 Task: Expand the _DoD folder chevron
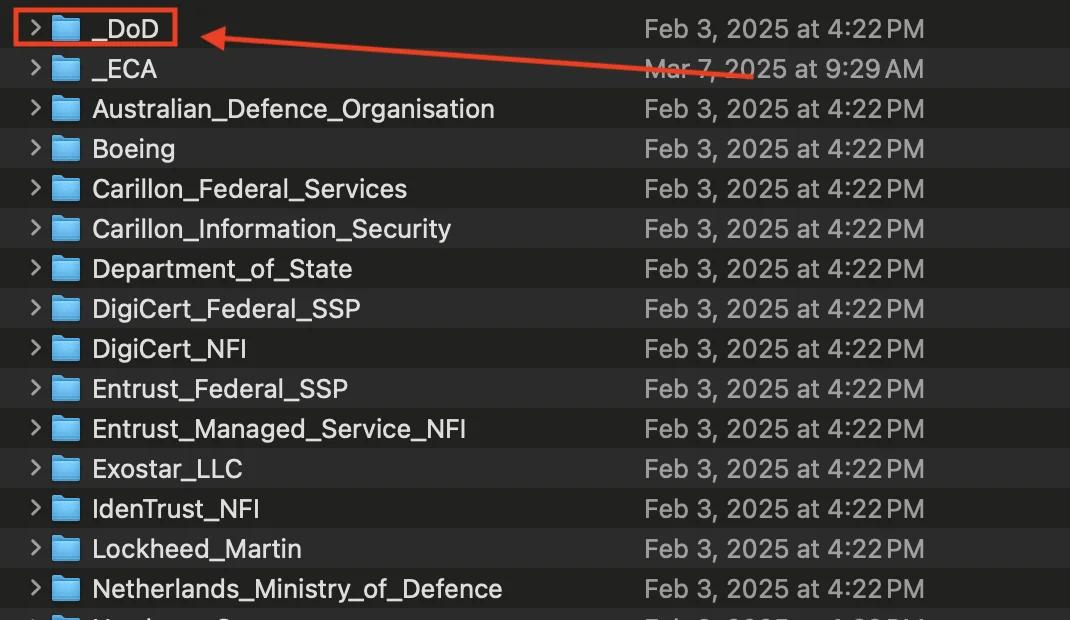tap(35, 28)
